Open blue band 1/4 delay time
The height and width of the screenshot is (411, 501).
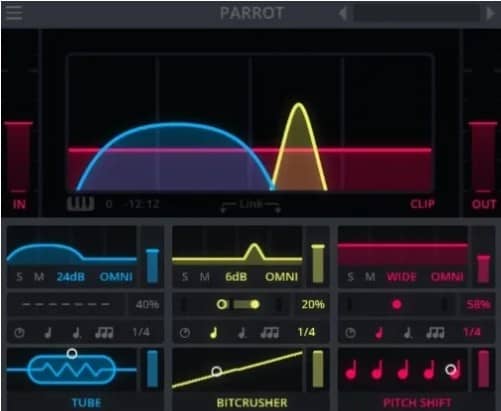pyautogui.click(x=141, y=332)
